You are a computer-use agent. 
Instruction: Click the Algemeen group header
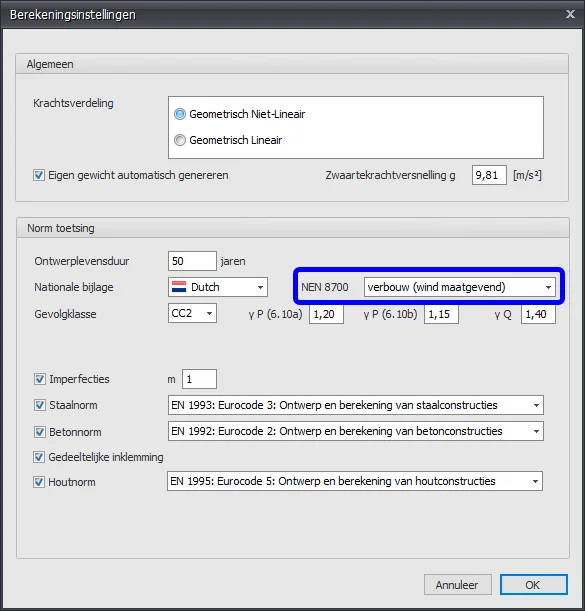292,64
